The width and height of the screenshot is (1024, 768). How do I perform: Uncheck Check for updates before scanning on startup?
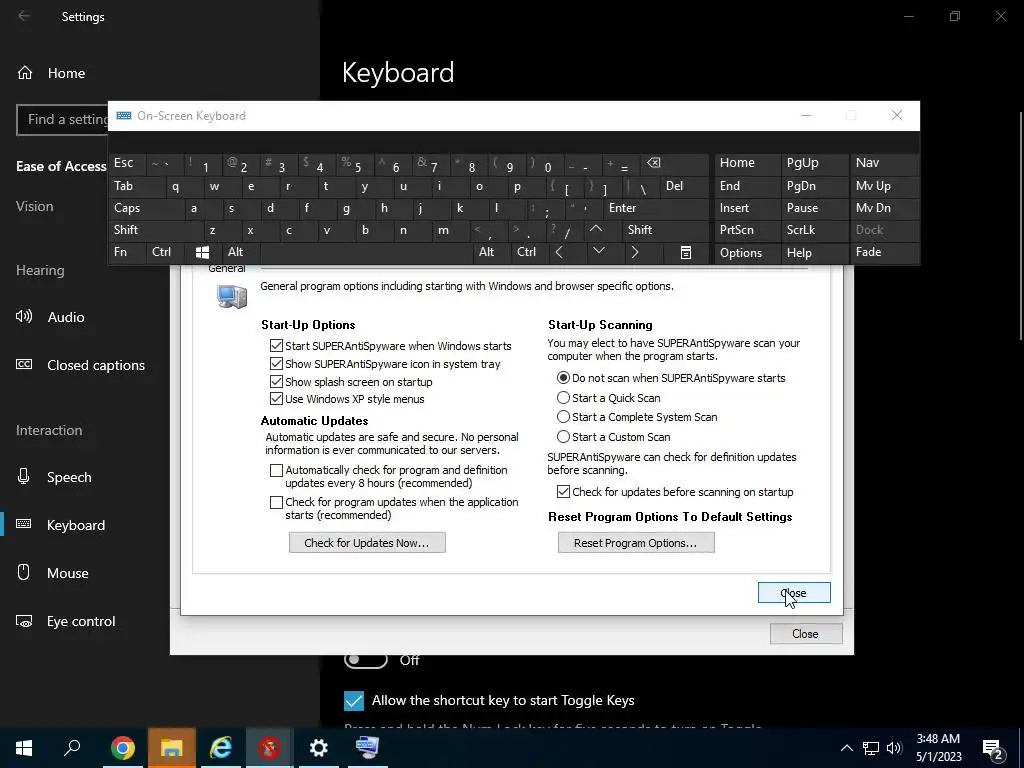click(563, 492)
